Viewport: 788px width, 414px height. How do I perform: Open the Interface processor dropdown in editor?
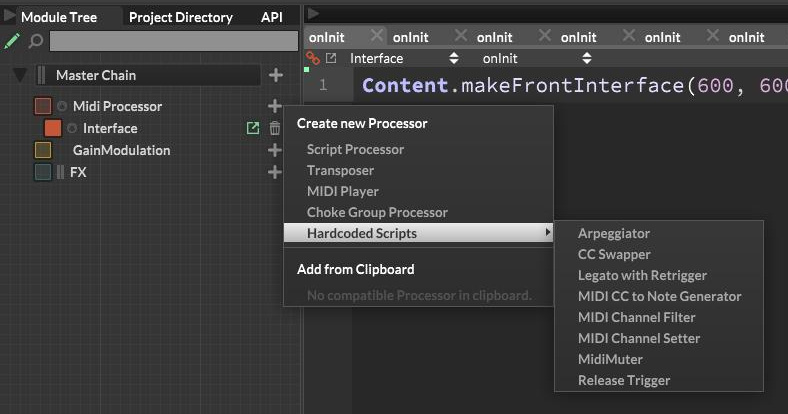pos(403,59)
